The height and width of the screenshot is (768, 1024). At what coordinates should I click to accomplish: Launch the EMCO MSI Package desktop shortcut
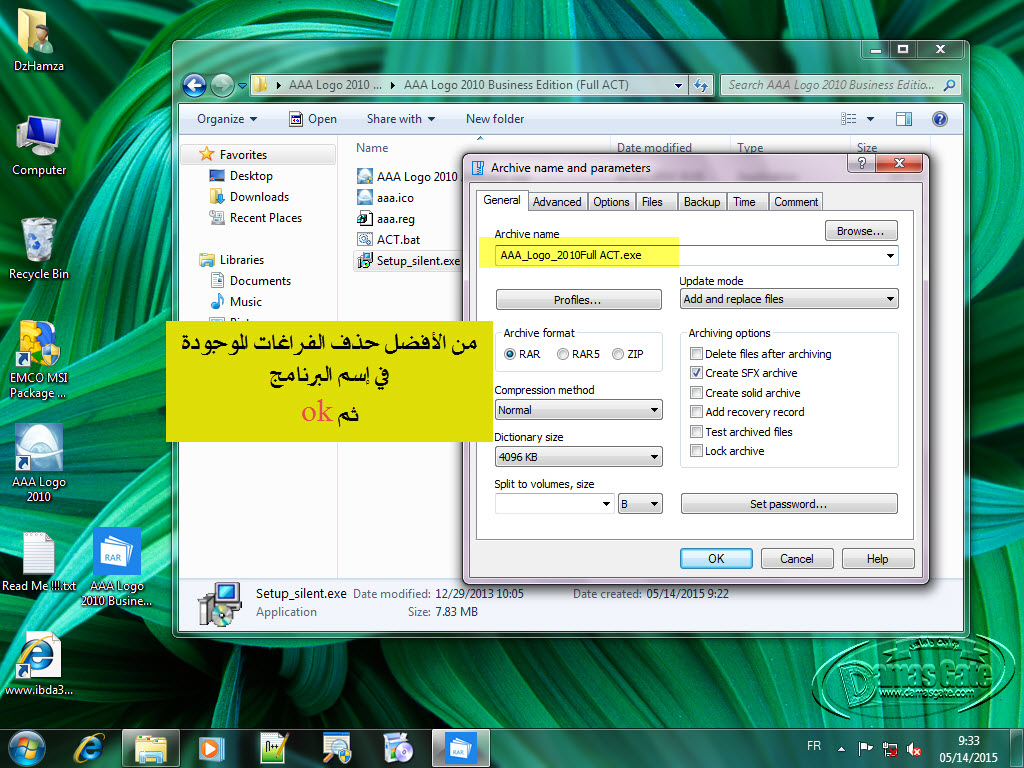click(x=39, y=359)
